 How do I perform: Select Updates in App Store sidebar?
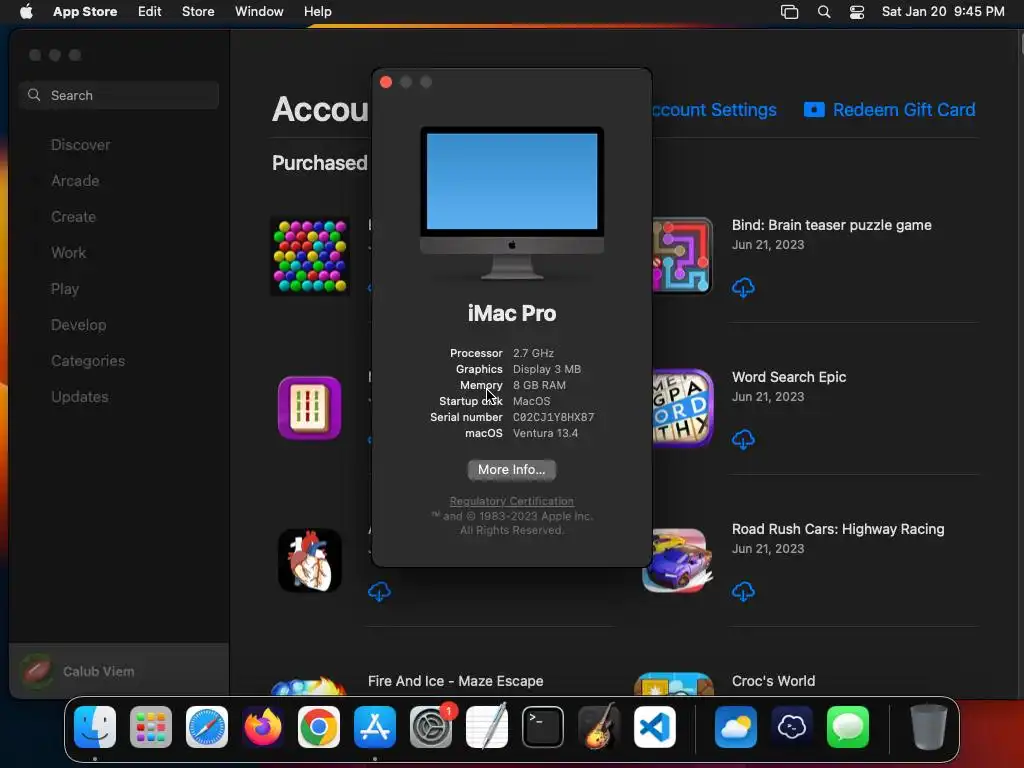pos(80,396)
